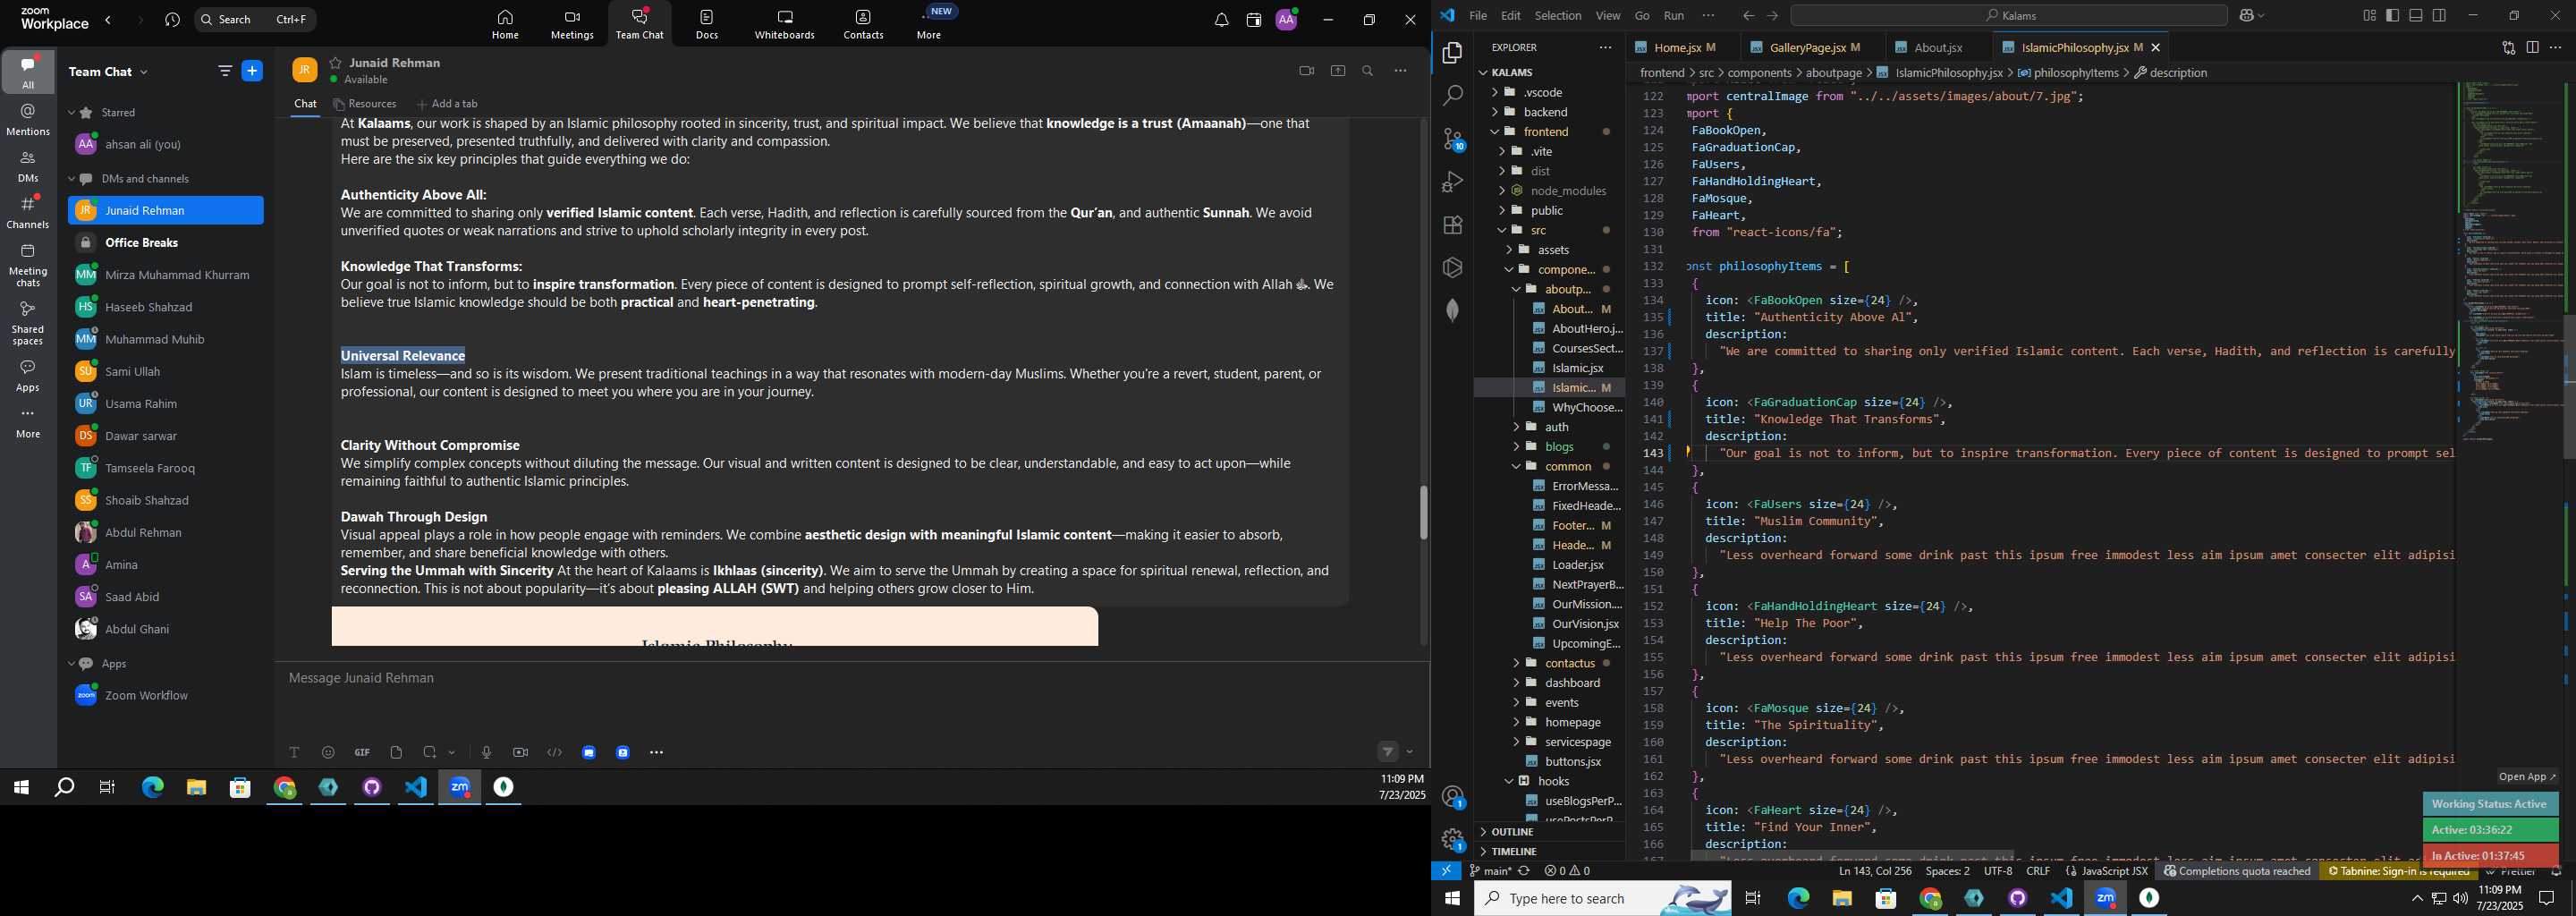
Task: Click the new chat plus button
Action: tap(253, 71)
